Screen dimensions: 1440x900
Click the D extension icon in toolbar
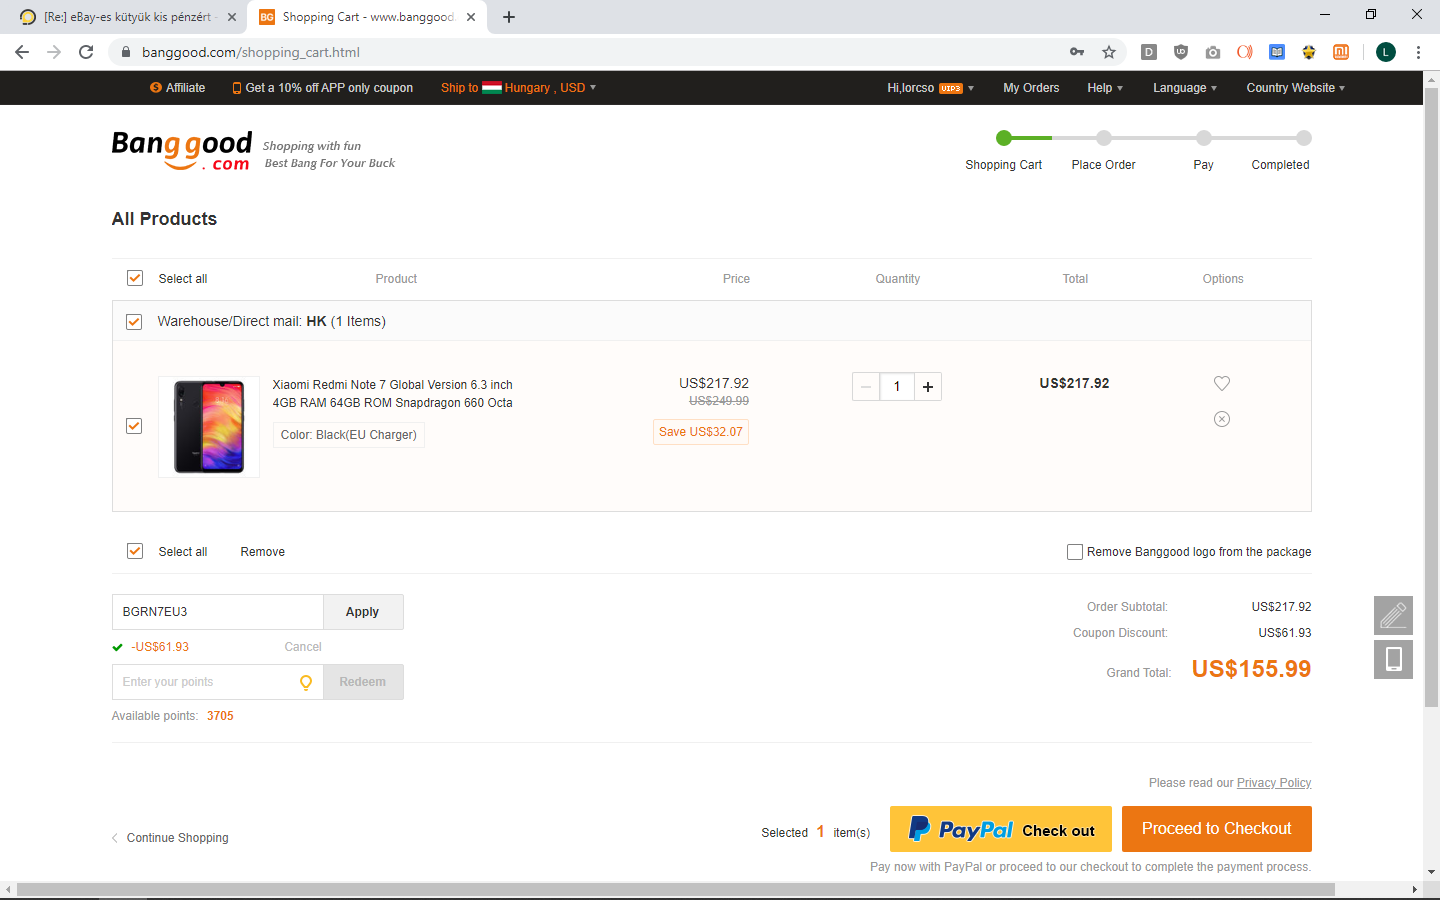[1149, 52]
